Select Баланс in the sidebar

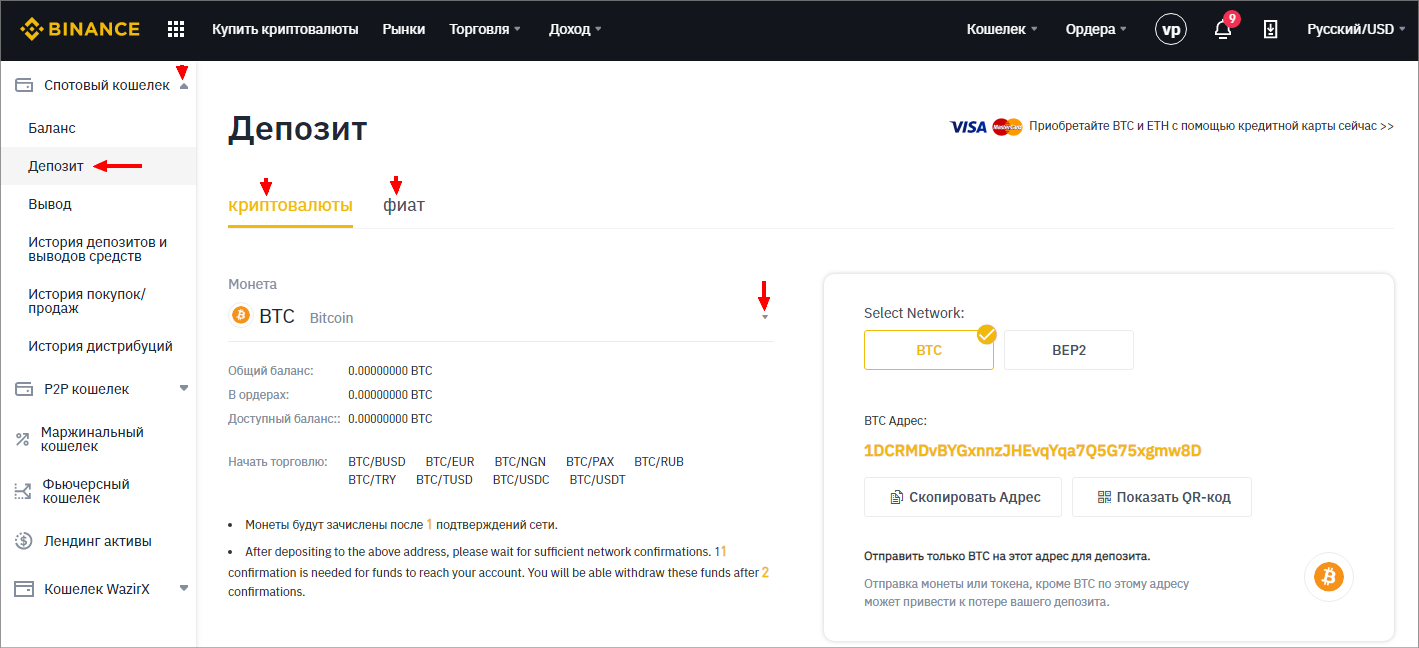point(52,128)
